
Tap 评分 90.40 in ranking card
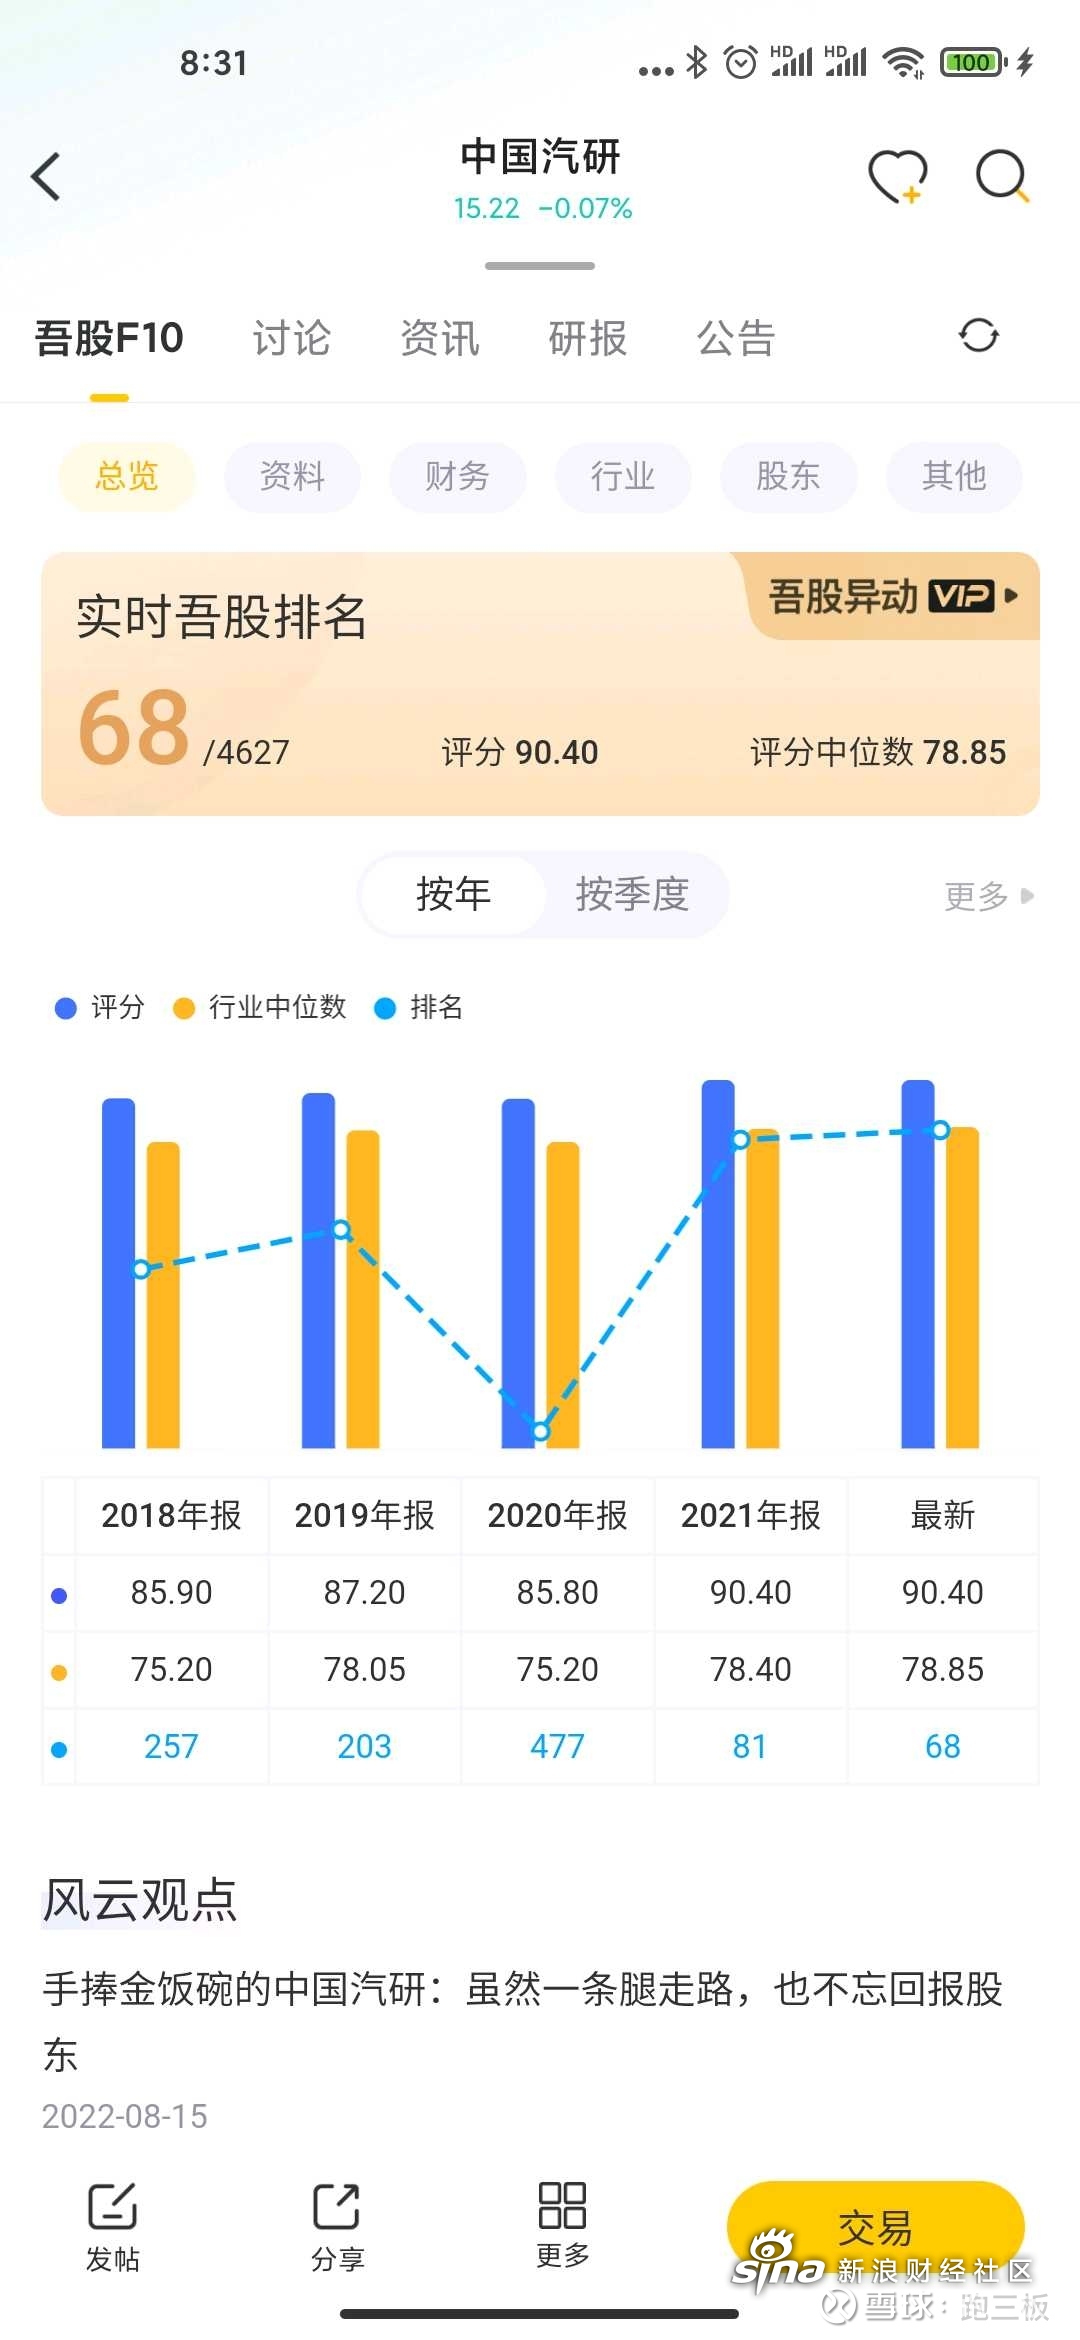click(519, 753)
